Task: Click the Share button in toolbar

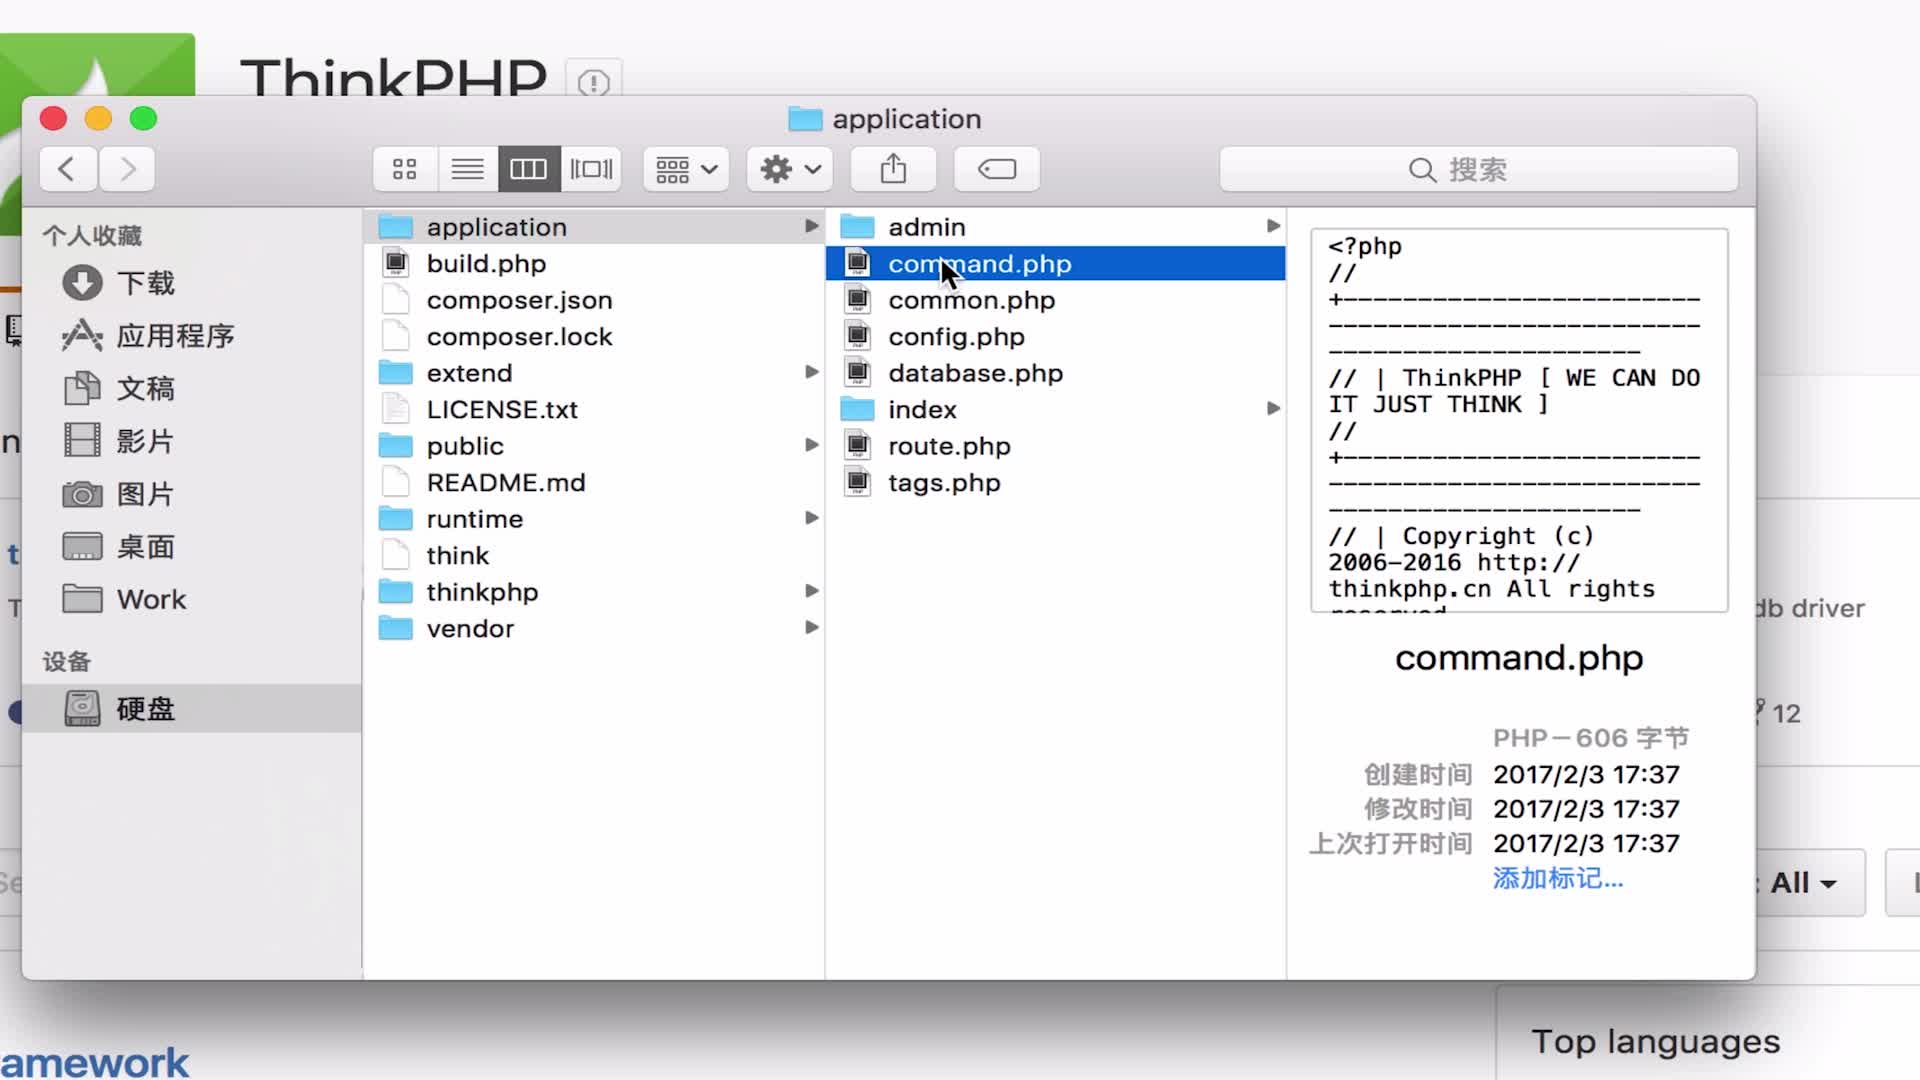Action: pos(893,169)
